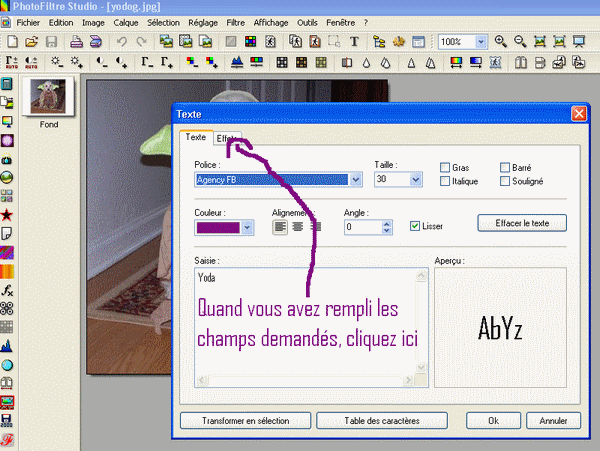Uncheck the Lisser checkbox
Viewport: 600px width, 451px height.
pos(415,226)
